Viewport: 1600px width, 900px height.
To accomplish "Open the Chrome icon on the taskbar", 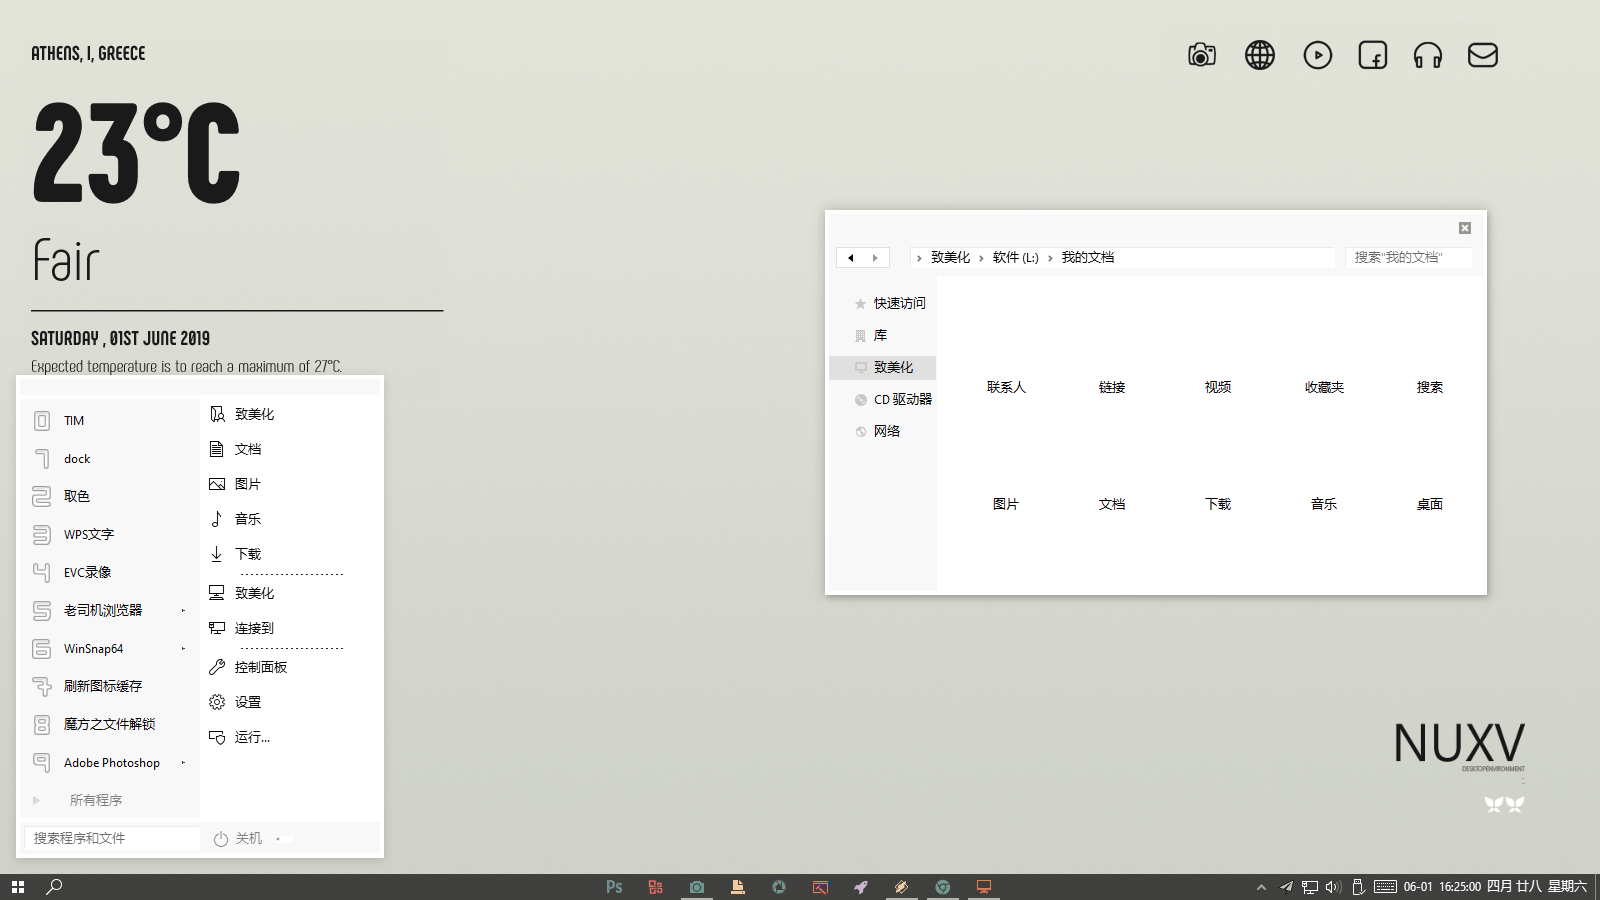I will [x=943, y=887].
